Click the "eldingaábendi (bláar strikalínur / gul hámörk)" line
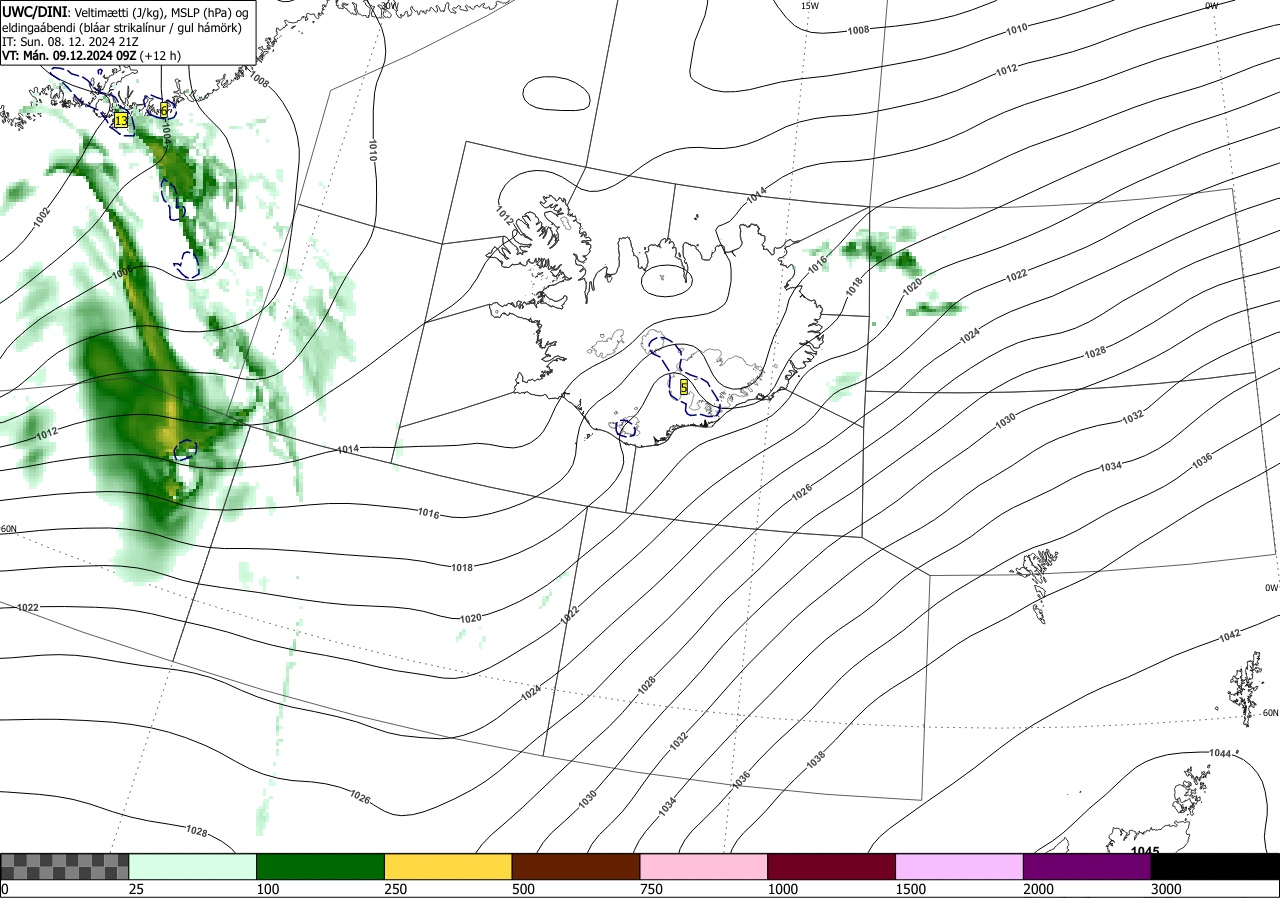Screen dimensions: 1280x898 pos(121,27)
